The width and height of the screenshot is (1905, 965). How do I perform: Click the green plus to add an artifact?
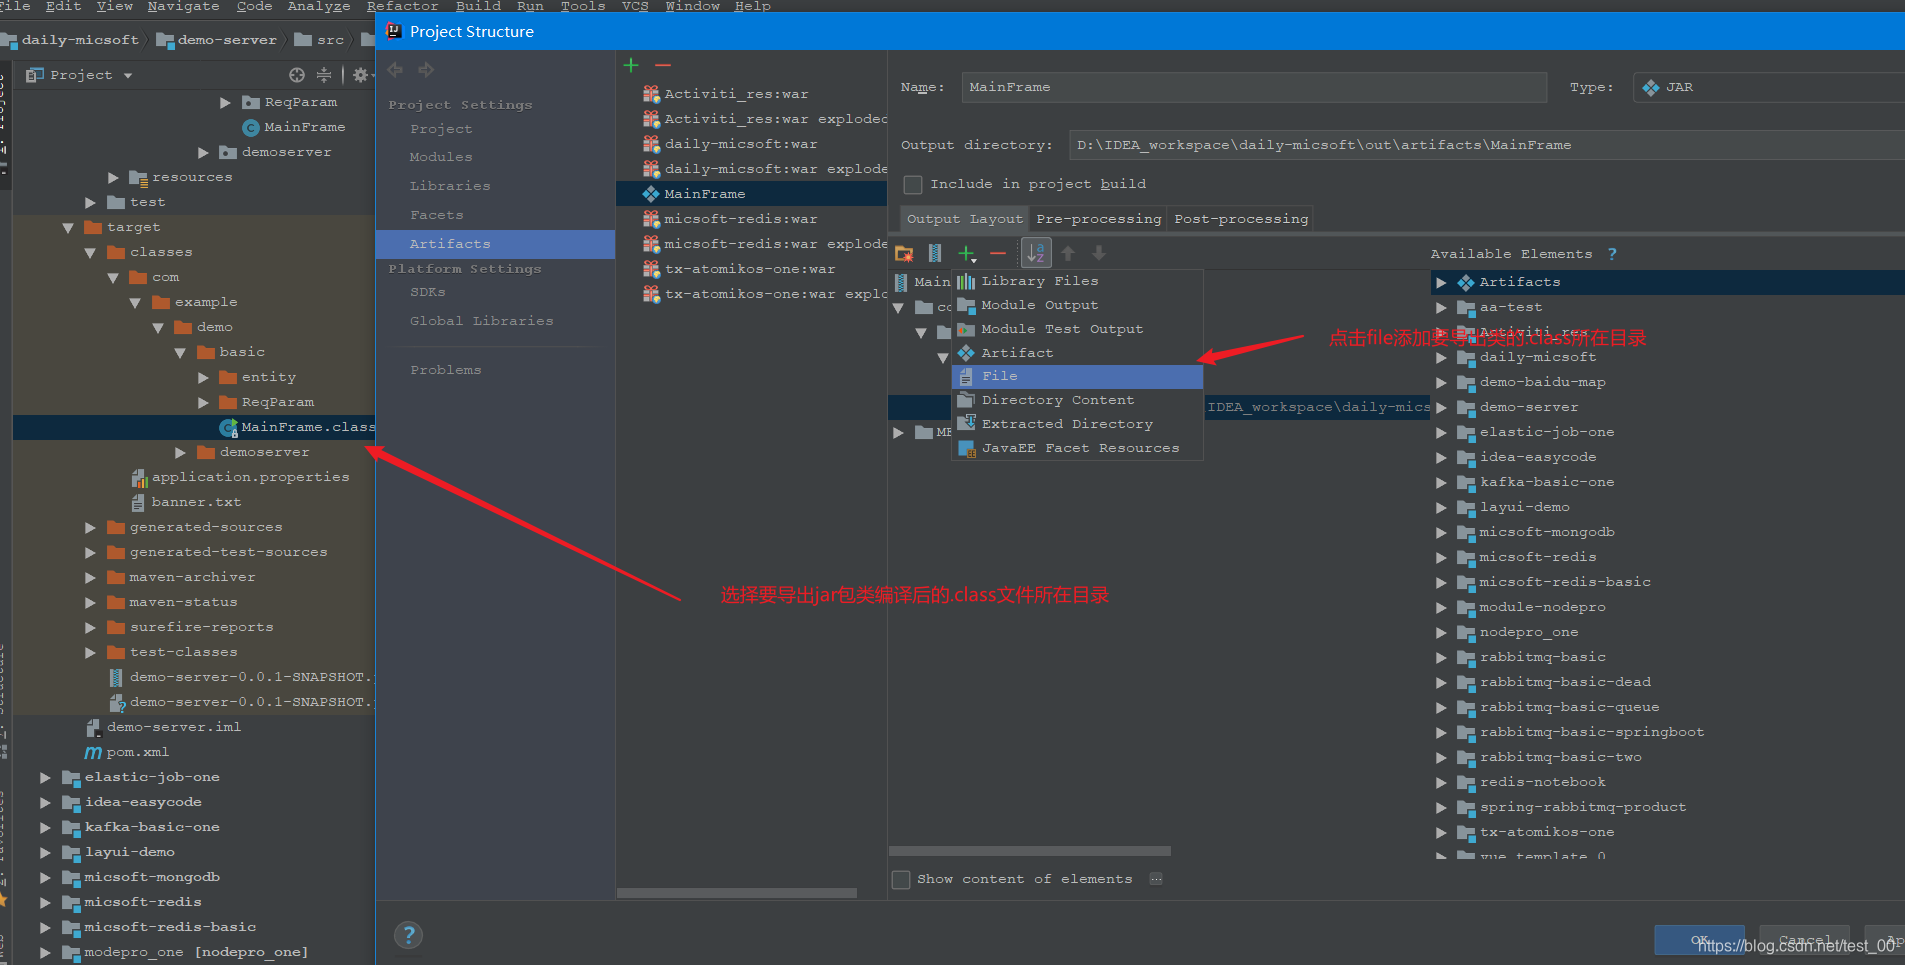click(x=631, y=66)
